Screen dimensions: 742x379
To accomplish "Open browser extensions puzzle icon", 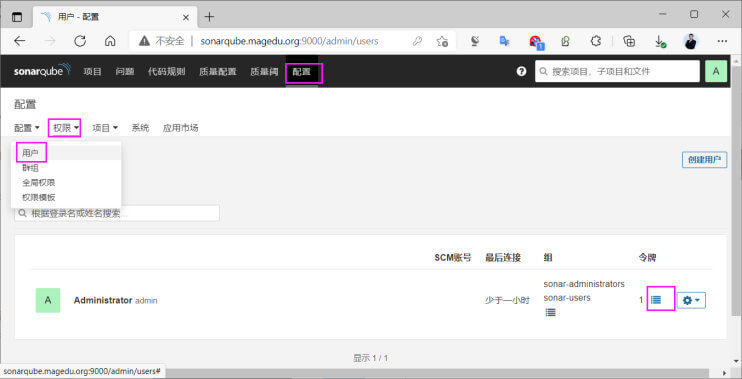I will [x=596, y=41].
